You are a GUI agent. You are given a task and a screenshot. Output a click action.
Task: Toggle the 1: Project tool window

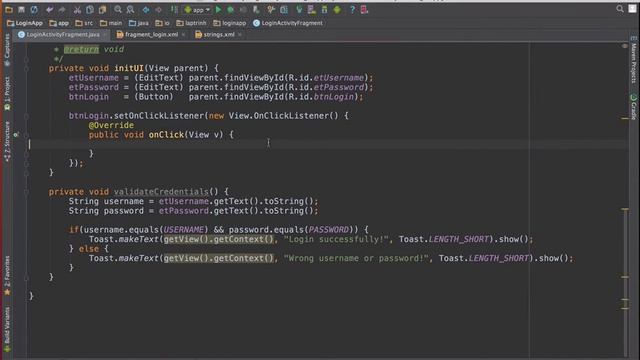(x=7, y=93)
